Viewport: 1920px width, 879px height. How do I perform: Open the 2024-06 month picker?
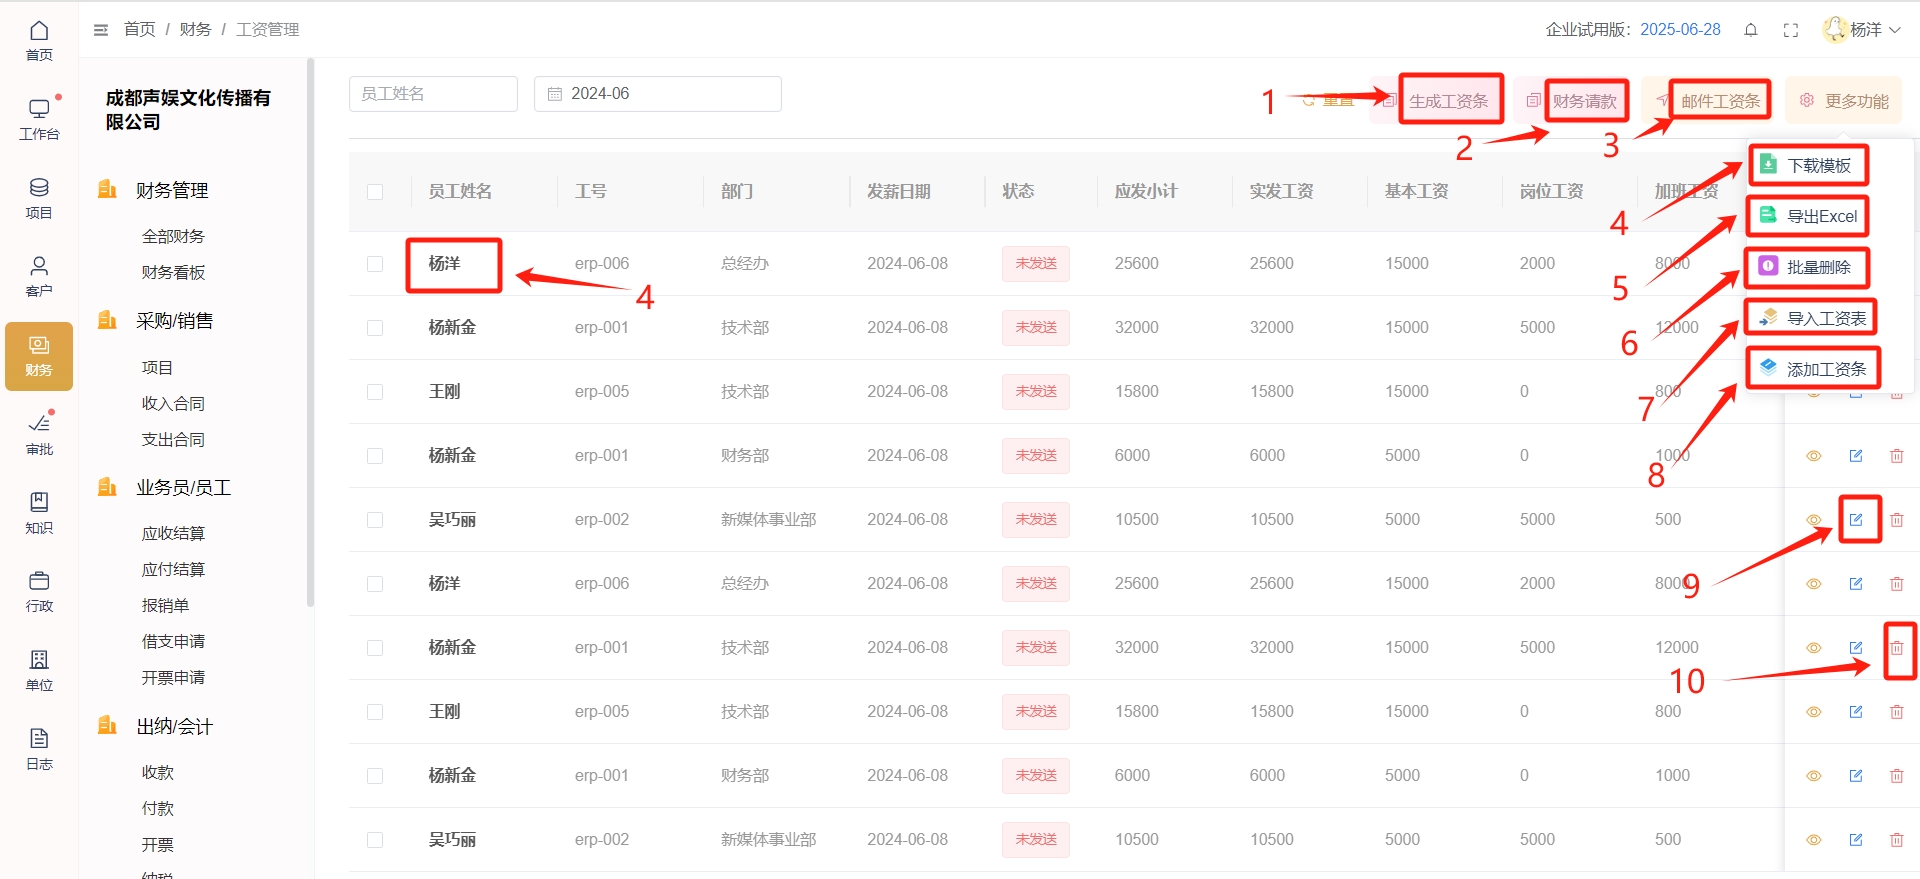(x=657, y=94)
